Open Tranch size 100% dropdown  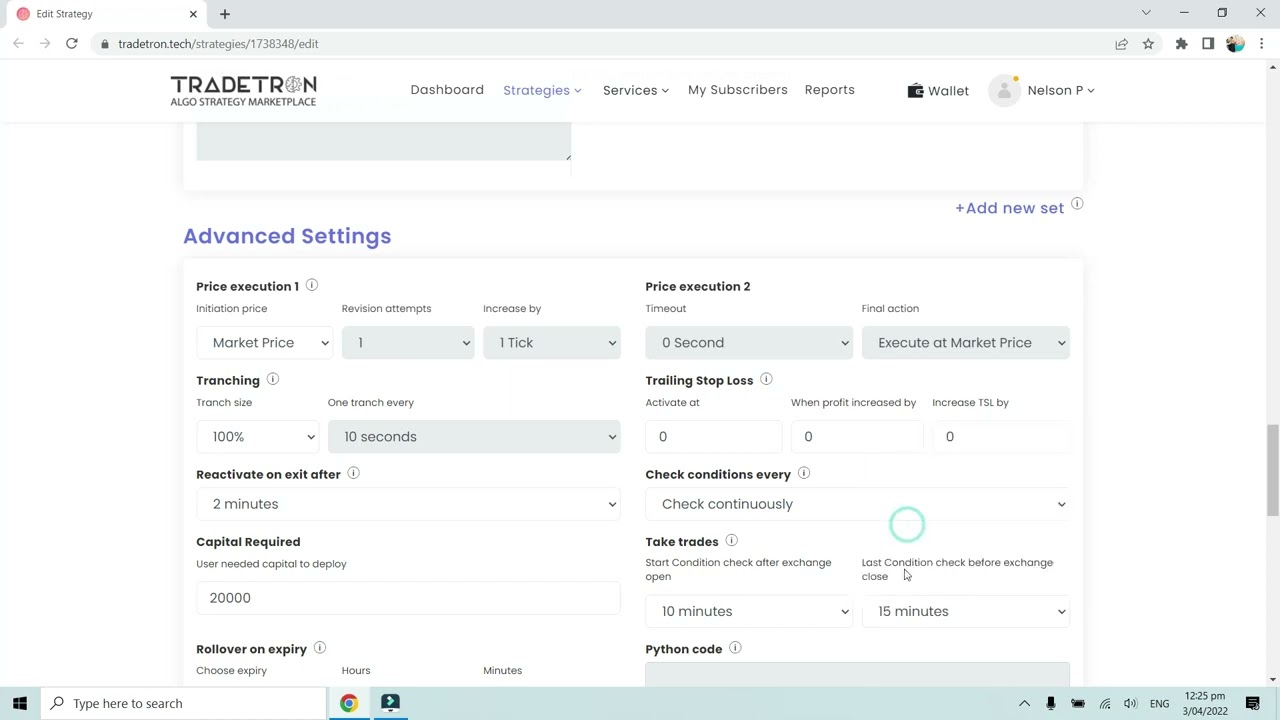(x=257, y=436)
